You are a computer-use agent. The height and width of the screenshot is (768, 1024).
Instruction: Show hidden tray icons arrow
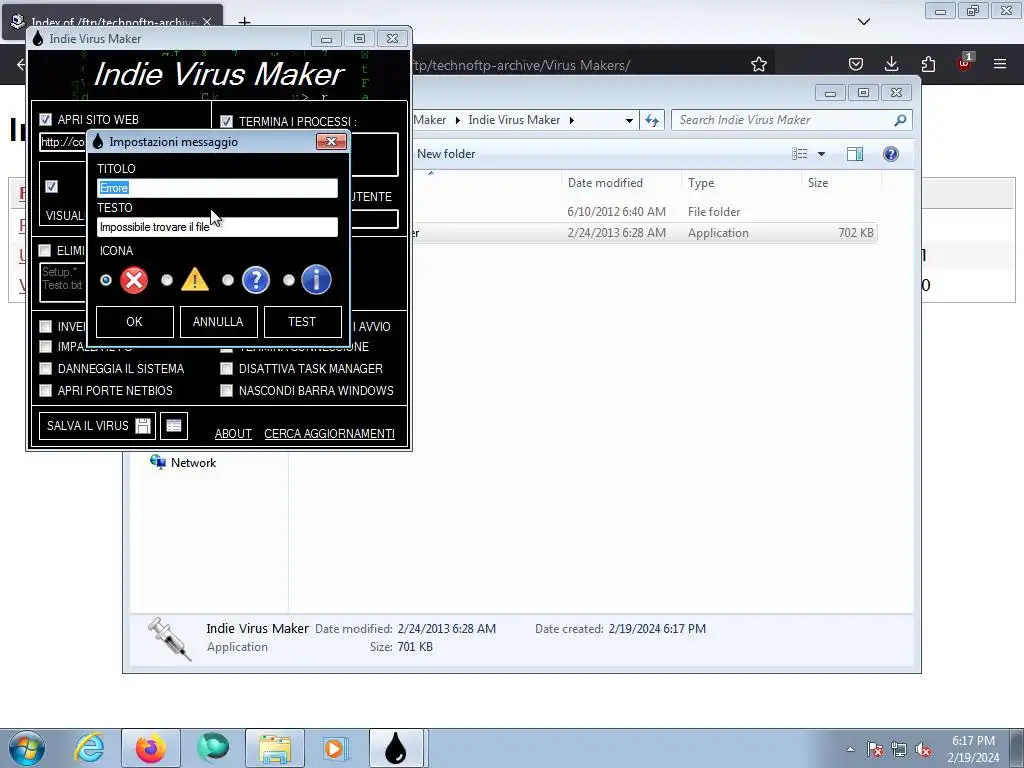pyautogui.click(x=850, y=750)
